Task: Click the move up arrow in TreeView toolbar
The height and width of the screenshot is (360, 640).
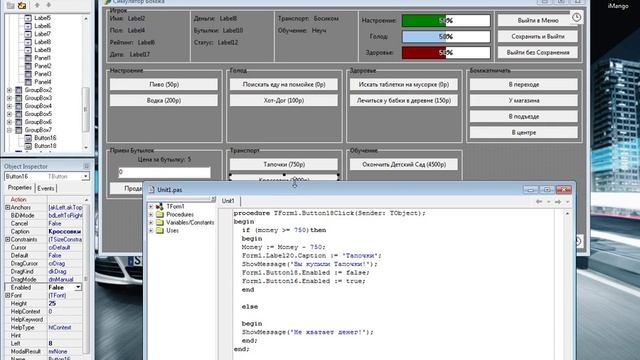Action: [x=37, y=5]
